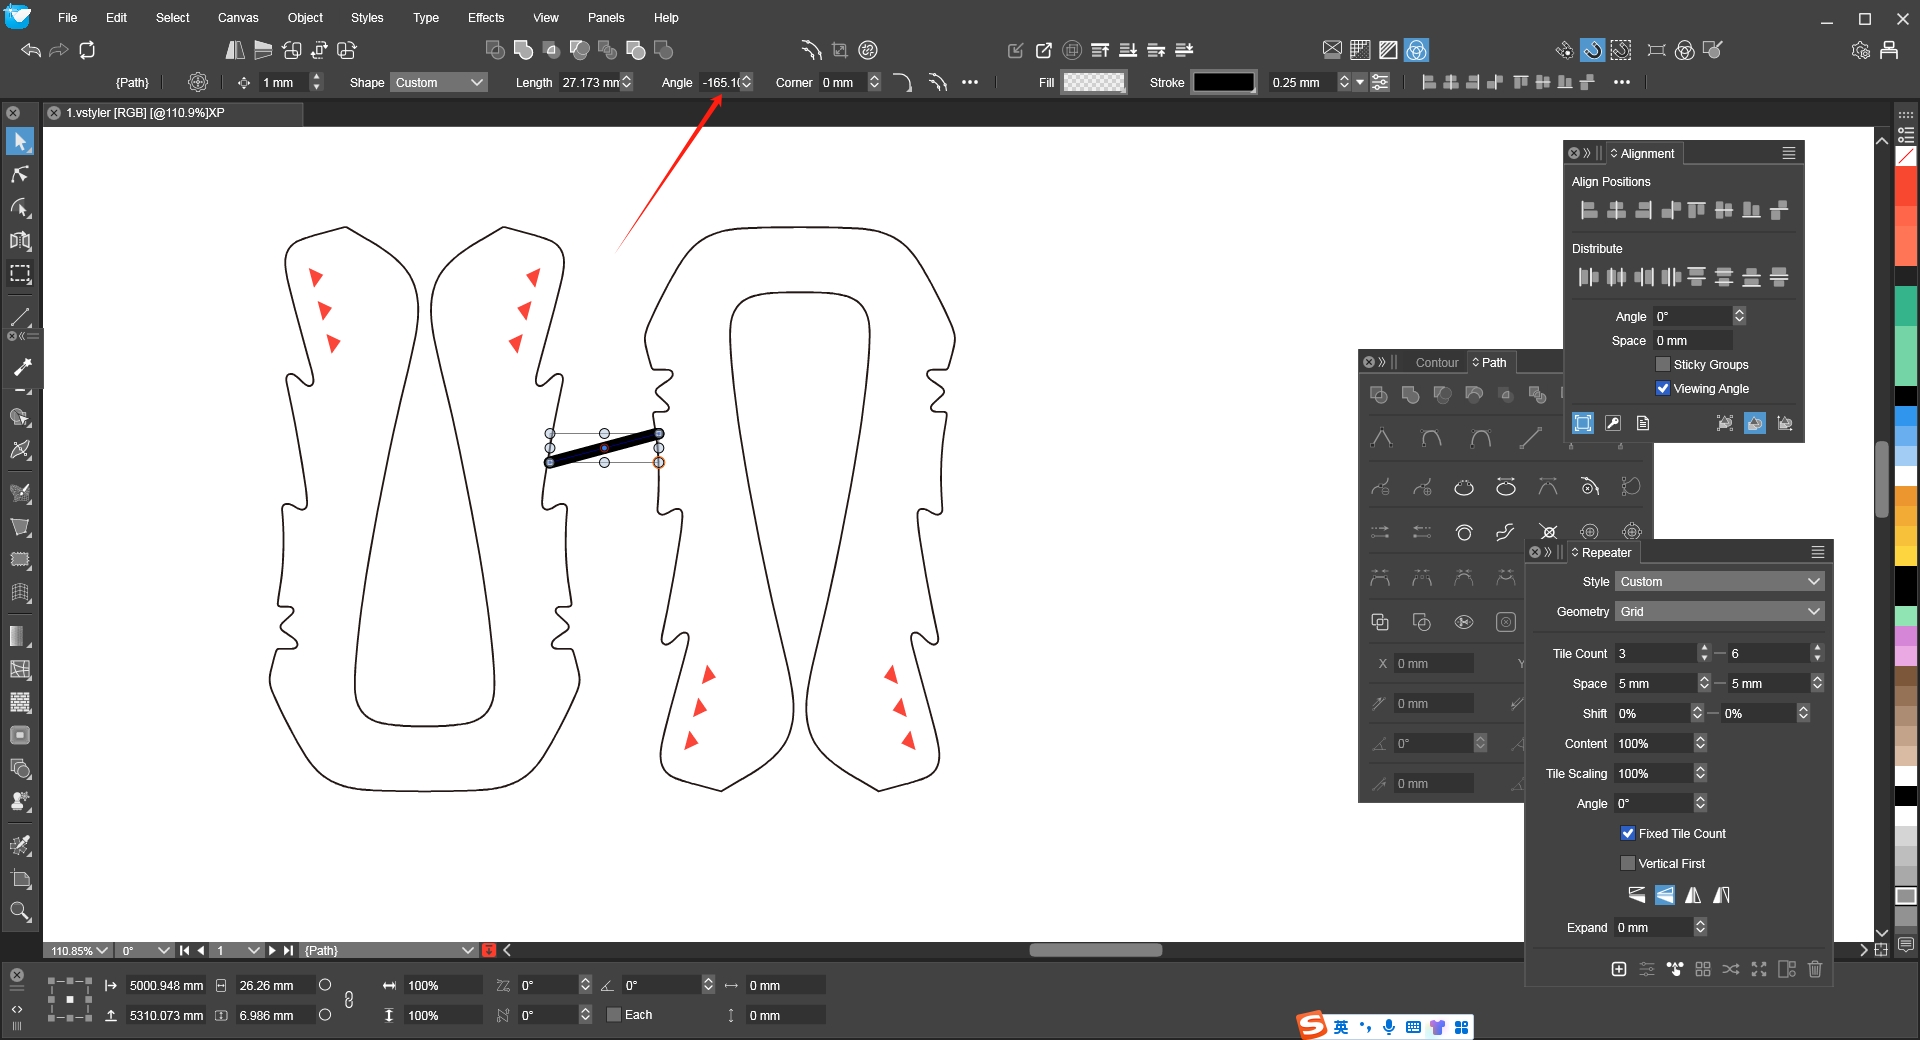Toggle the Fixed Tile Count checkbox
This screenshot has width=1920, height=1040.
1628,833
